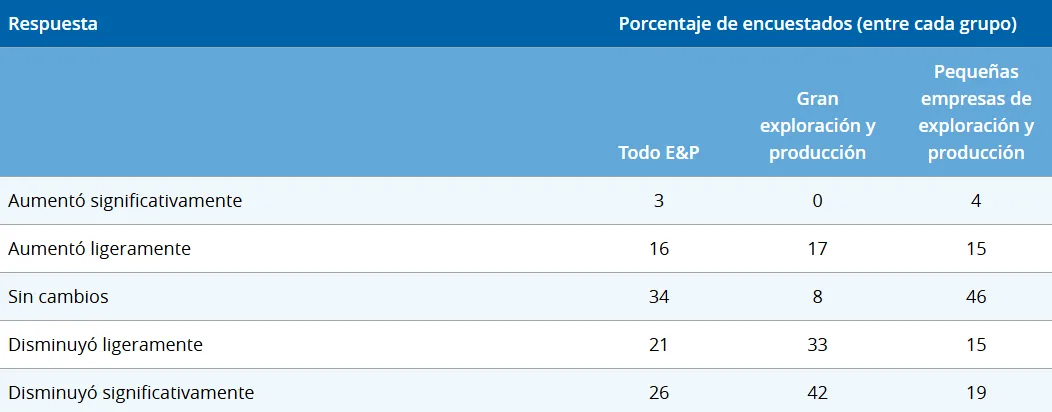Select Pequeñas empresas value 46 for "Sin cambios"
Viewport: 1052px width, 412px height.
click(x=976, y=297)
